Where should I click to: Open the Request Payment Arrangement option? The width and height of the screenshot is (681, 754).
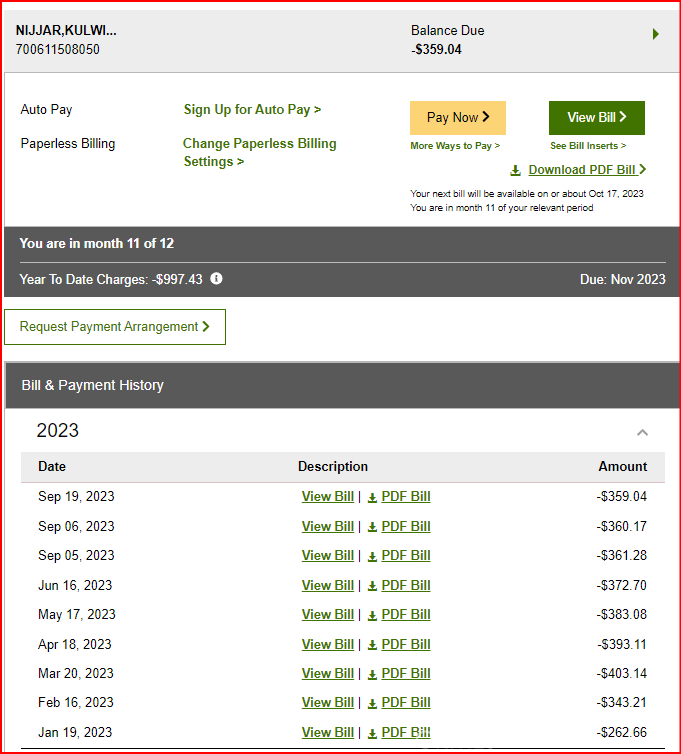click(114, 326)
